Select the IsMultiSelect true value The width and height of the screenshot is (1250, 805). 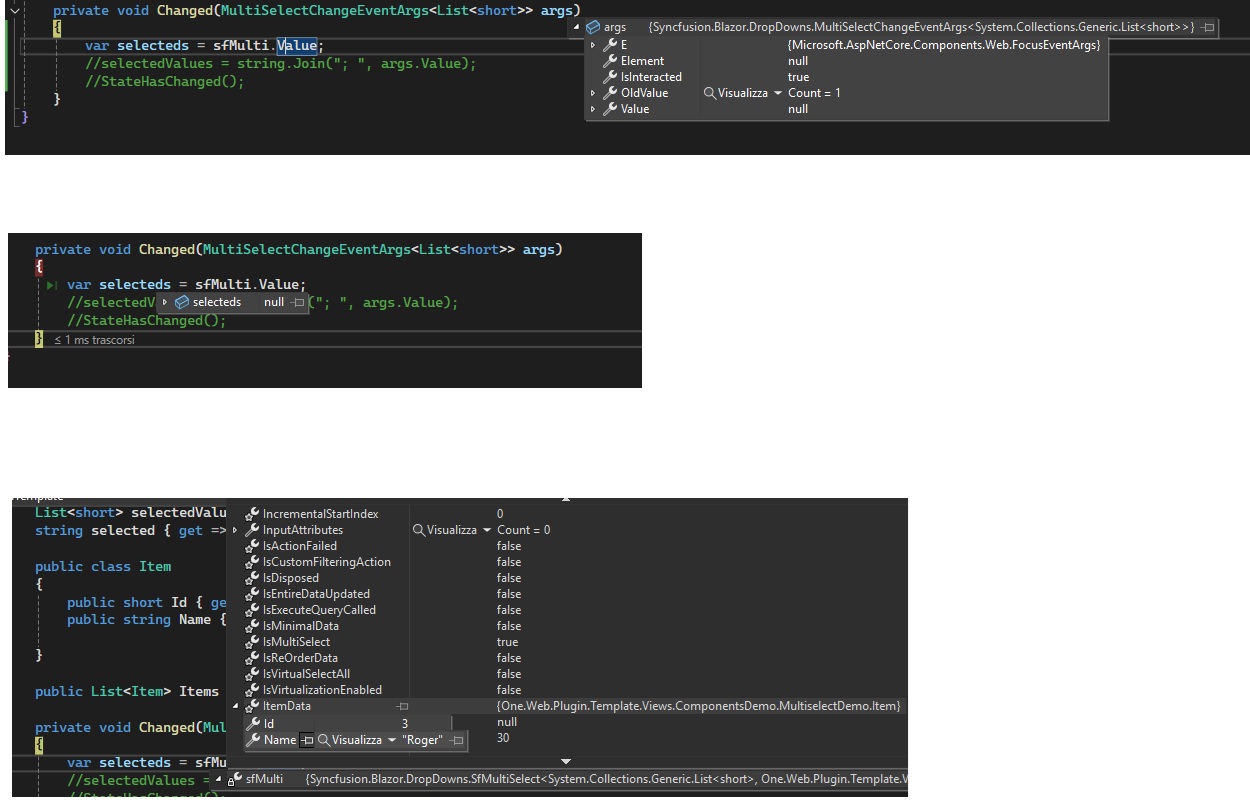pyautogui.click(x=507, y=642)
